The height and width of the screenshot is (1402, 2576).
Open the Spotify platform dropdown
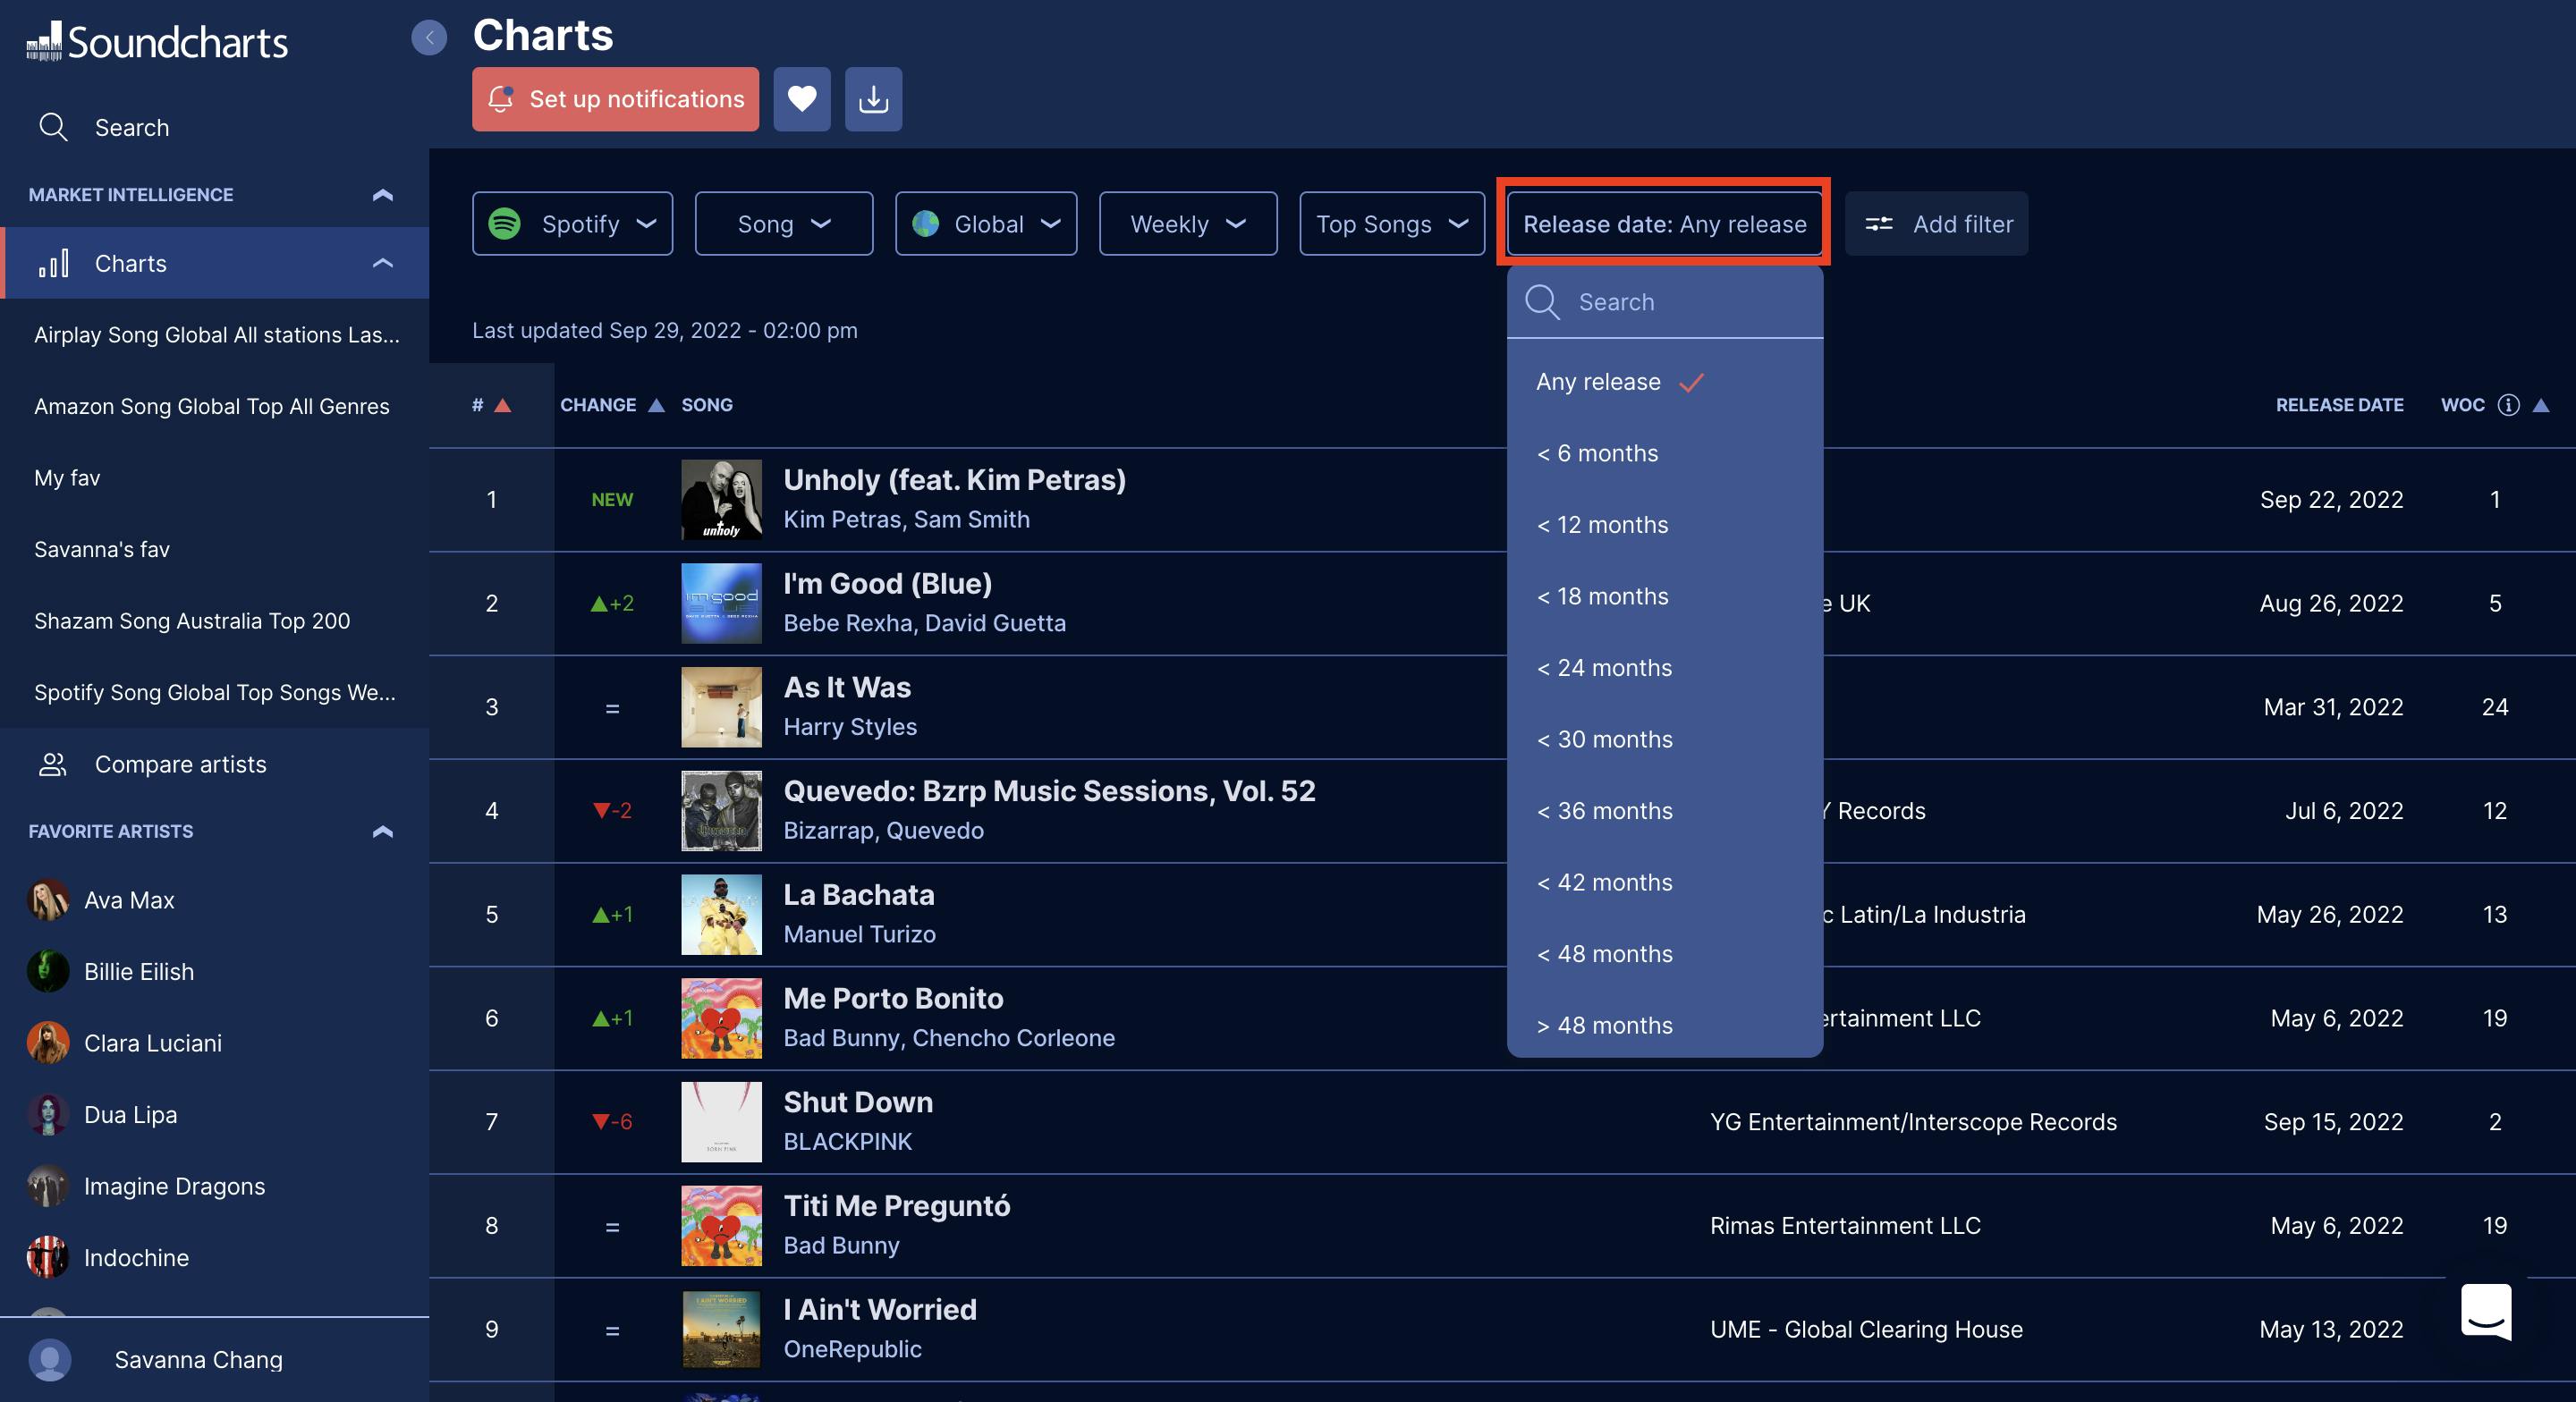click(x=572, y=224)
